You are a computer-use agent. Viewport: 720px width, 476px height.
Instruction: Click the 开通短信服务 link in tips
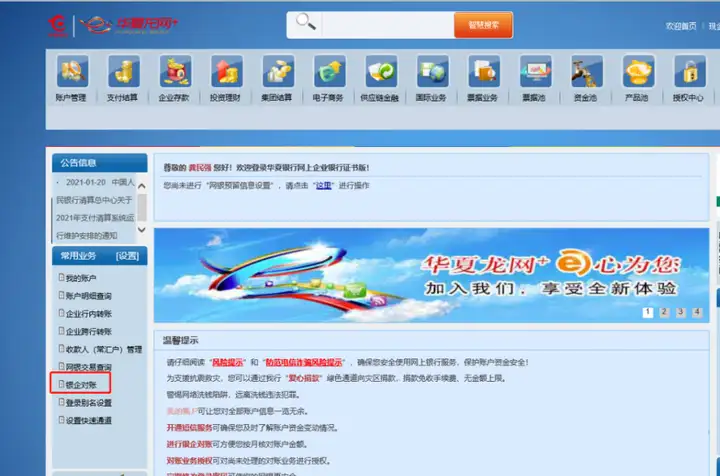pyautogui.click(x=189, y=428)
